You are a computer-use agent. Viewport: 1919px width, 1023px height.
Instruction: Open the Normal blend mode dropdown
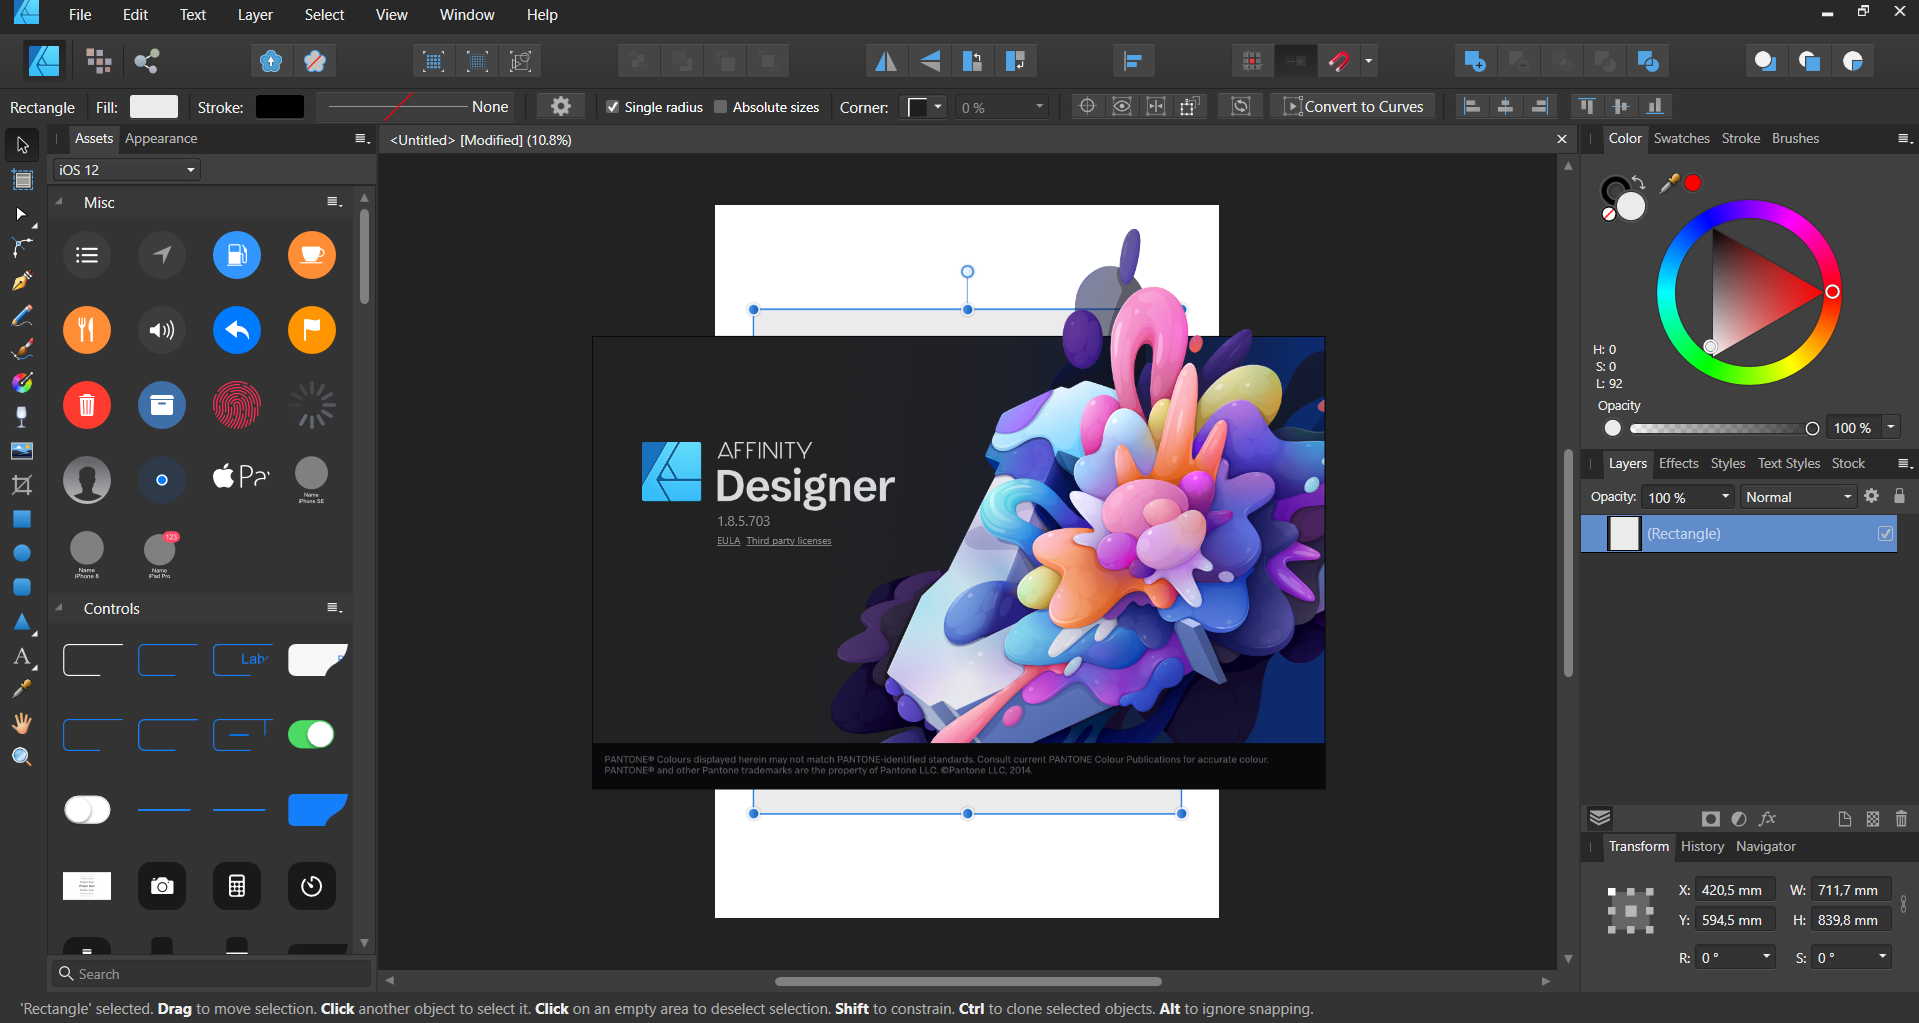tap(1799, 497)
